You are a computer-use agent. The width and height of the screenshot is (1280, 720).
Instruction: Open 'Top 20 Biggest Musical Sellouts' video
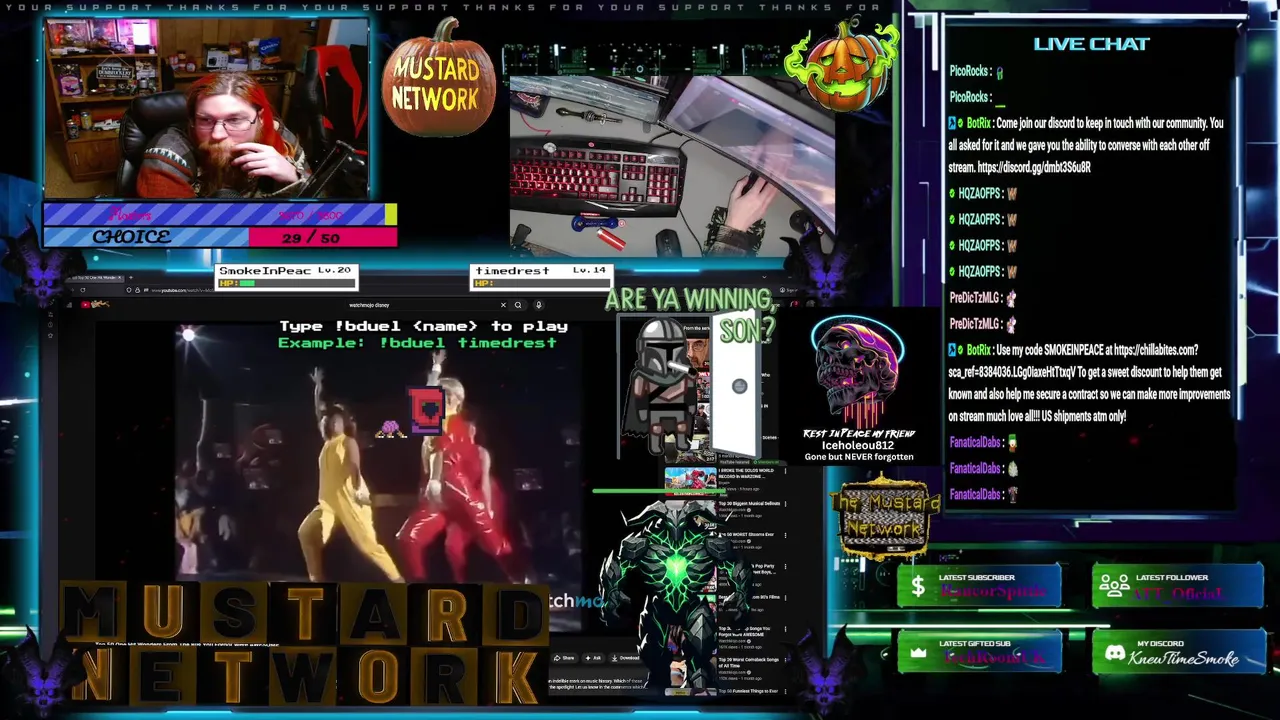pyautogui.click(x=749, y=503)
